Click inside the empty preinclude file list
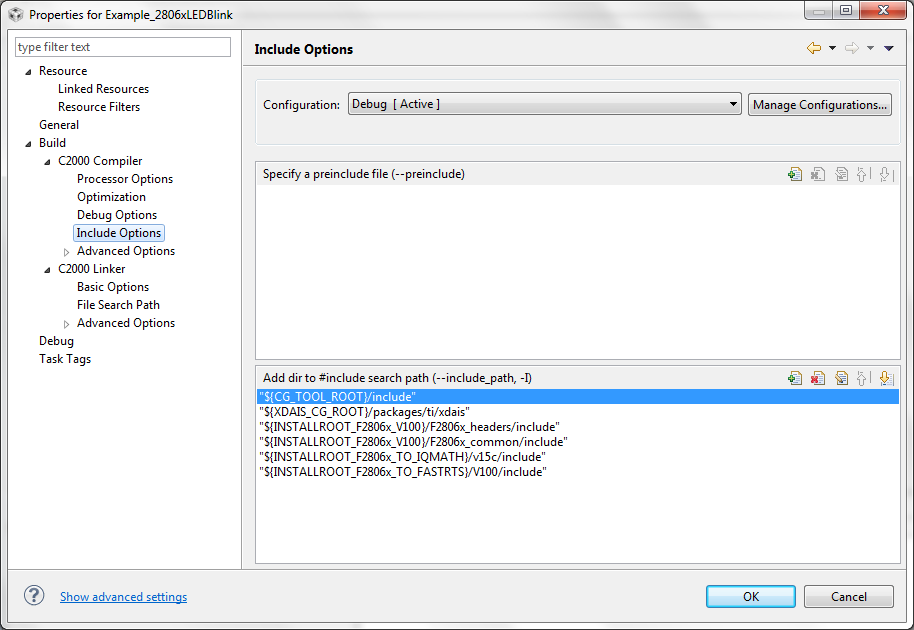This screenshot has height=630, width=914. point(578,272)
